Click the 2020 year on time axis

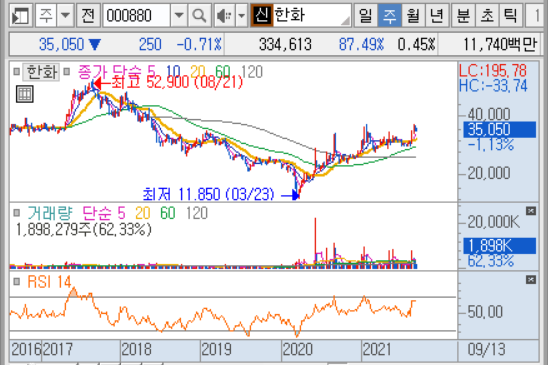pos(297,349)
